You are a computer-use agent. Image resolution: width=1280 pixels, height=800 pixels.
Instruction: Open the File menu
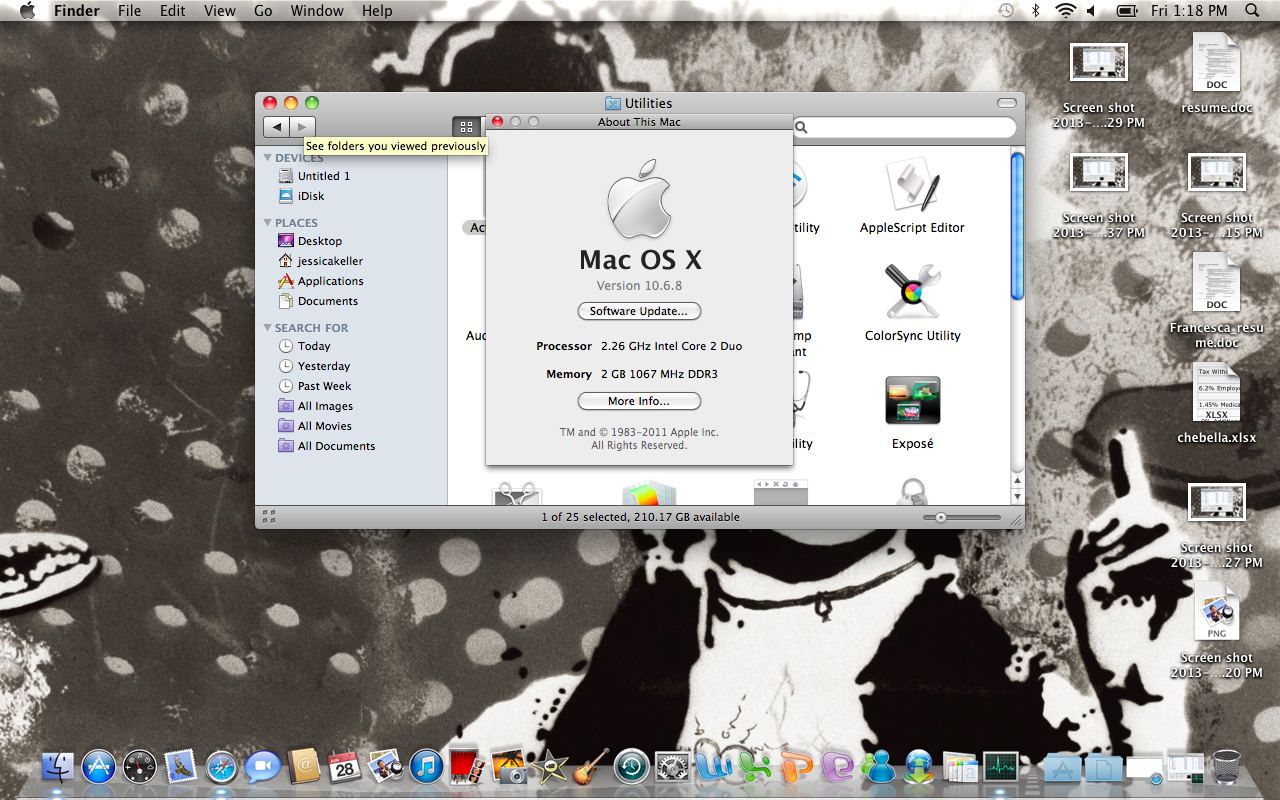tap(129, 11)
